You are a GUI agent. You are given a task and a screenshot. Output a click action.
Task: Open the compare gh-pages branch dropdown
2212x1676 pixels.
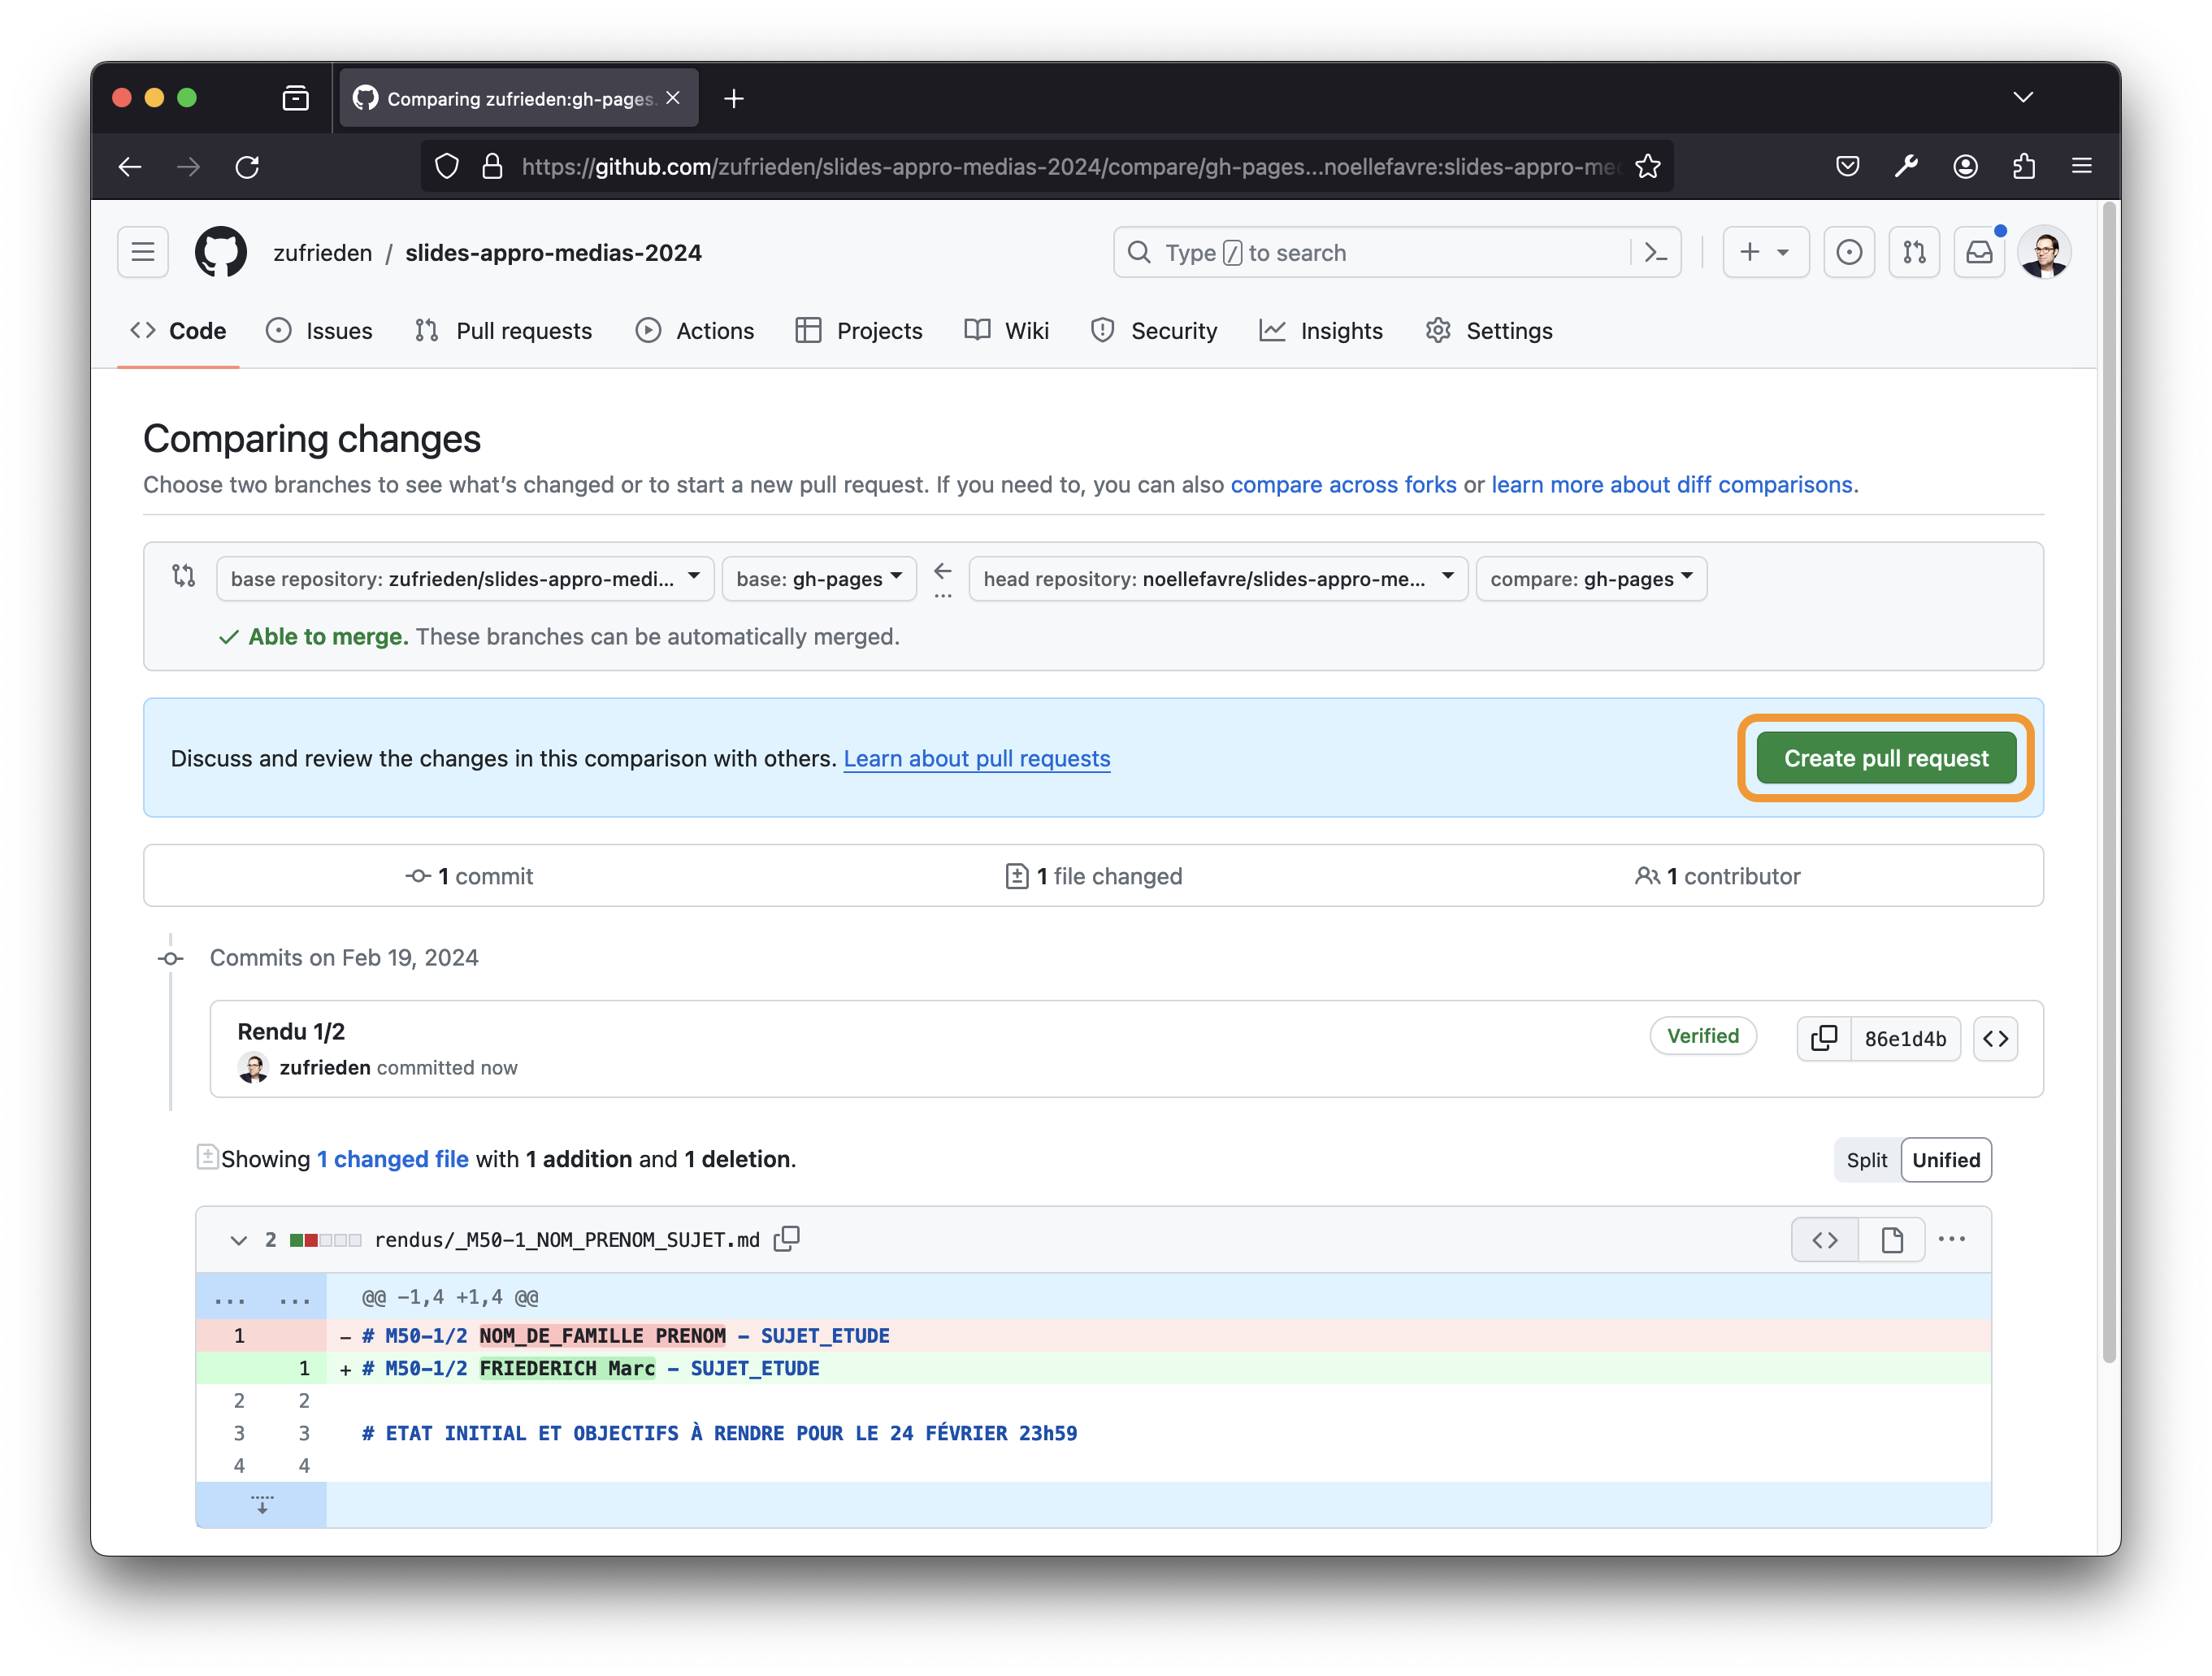tap(1590, 579)
